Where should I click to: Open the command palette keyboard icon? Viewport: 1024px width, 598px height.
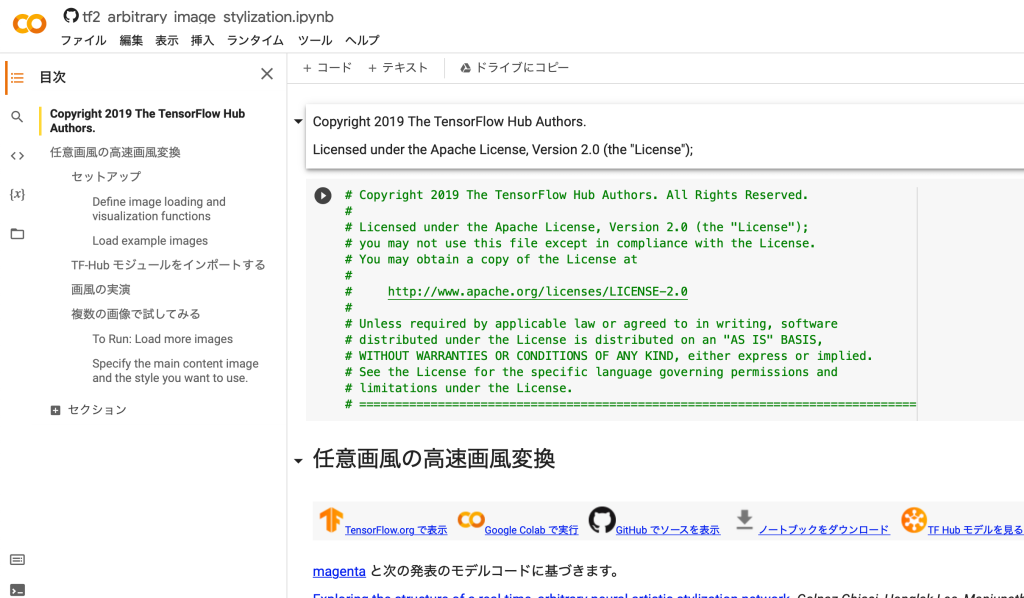(17, 559)
